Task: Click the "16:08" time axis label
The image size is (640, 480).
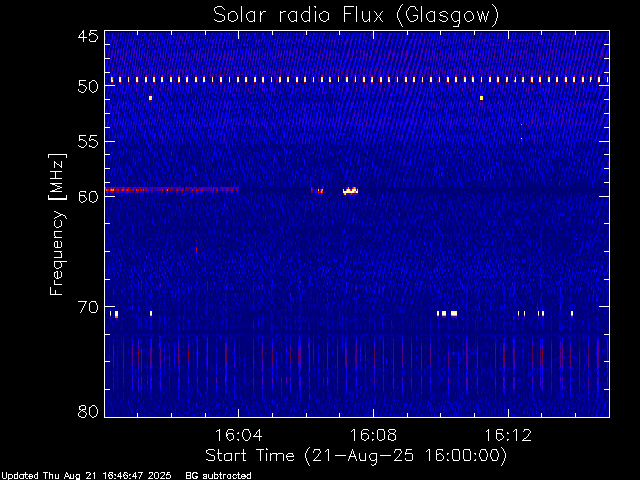Action: [373, 435]
